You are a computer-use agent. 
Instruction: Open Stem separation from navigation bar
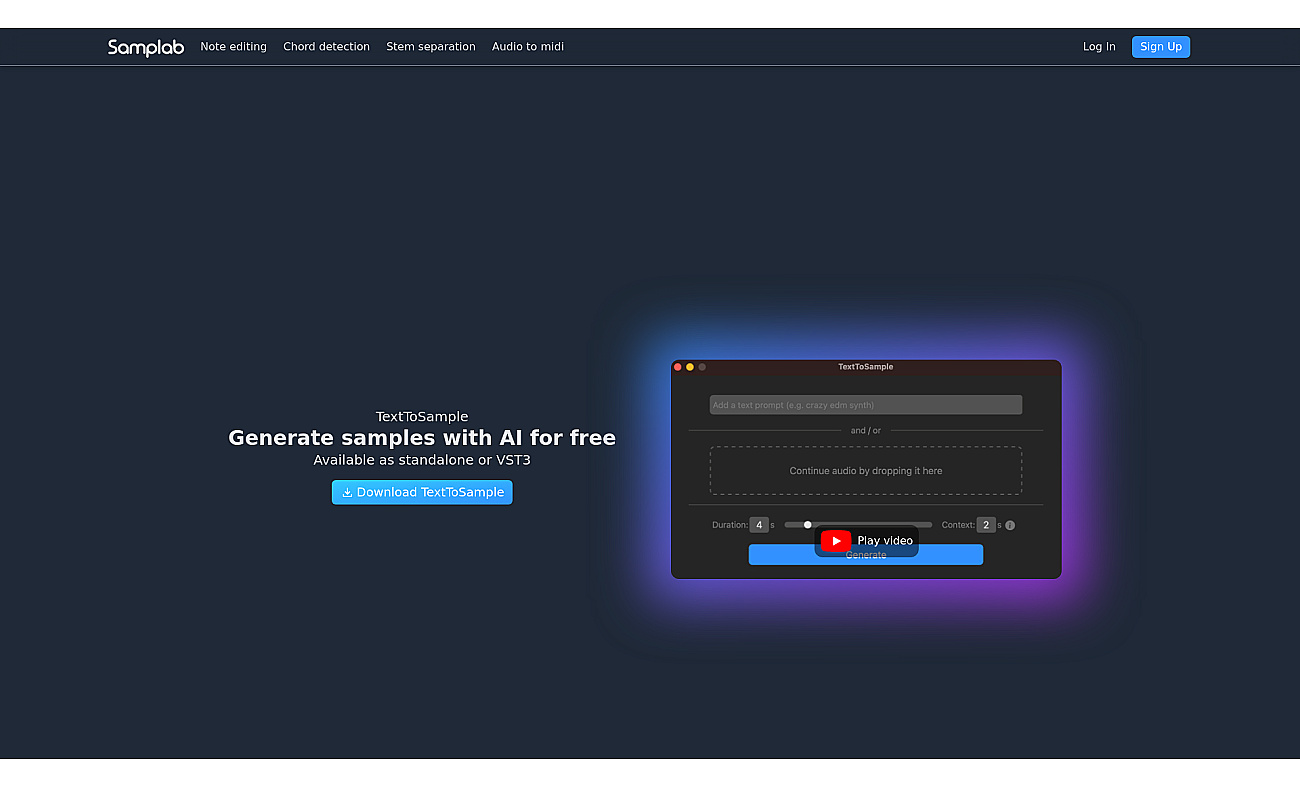pos(431,47)
